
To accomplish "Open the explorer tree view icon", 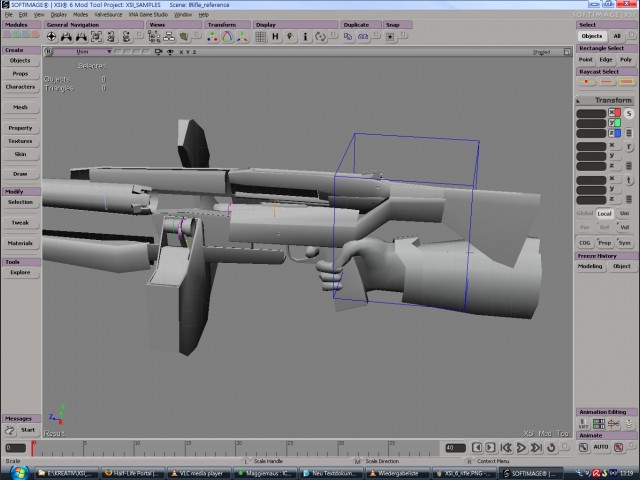I will coord(154,37).
